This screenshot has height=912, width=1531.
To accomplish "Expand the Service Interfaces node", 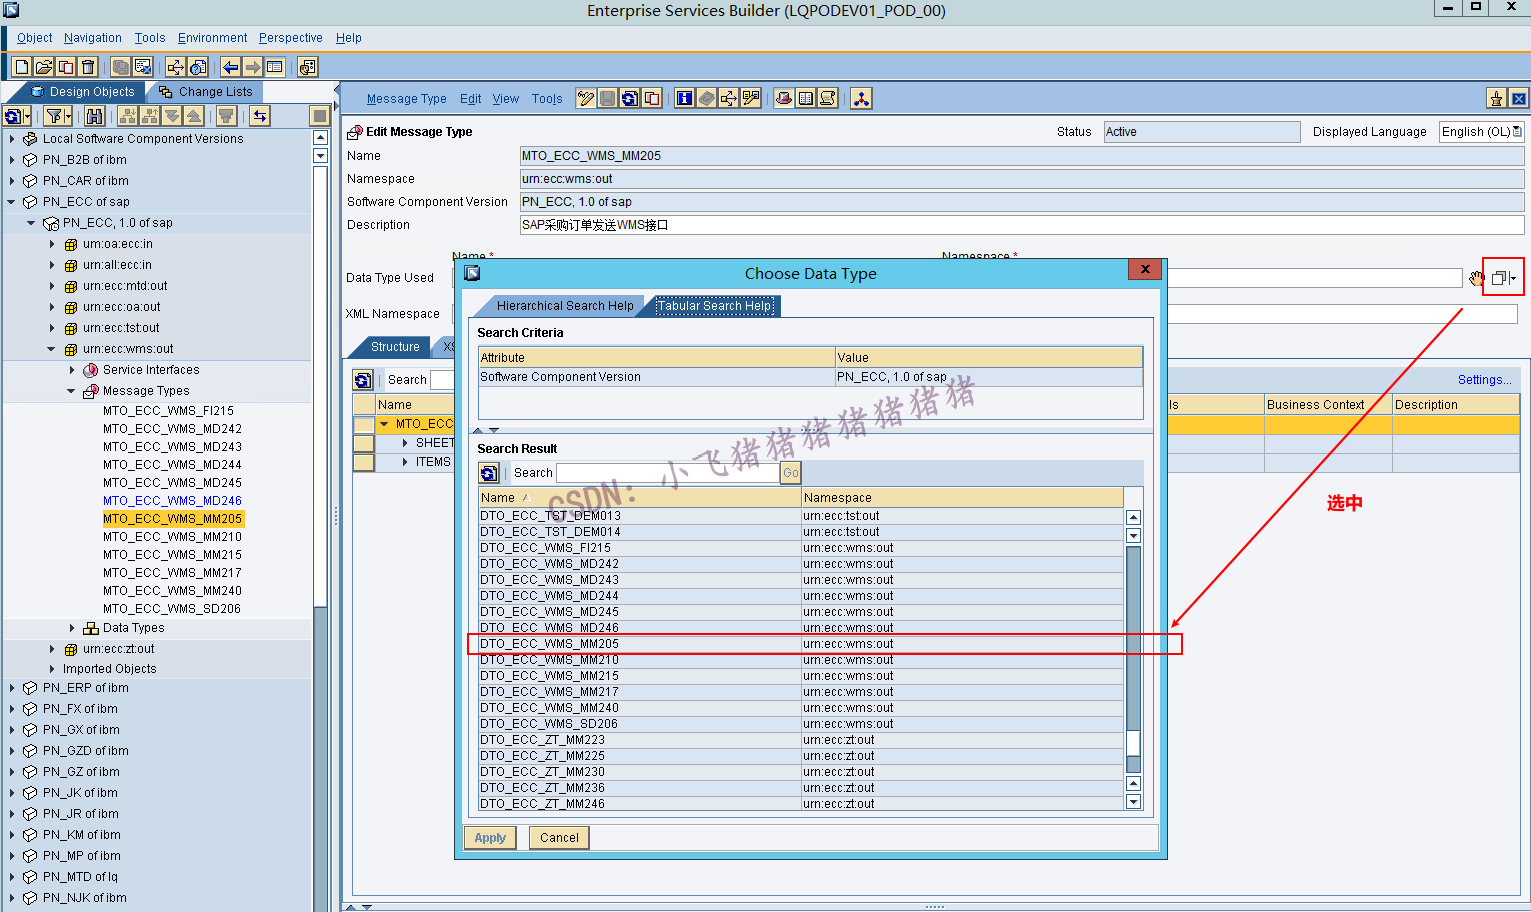I will [72, 370].
